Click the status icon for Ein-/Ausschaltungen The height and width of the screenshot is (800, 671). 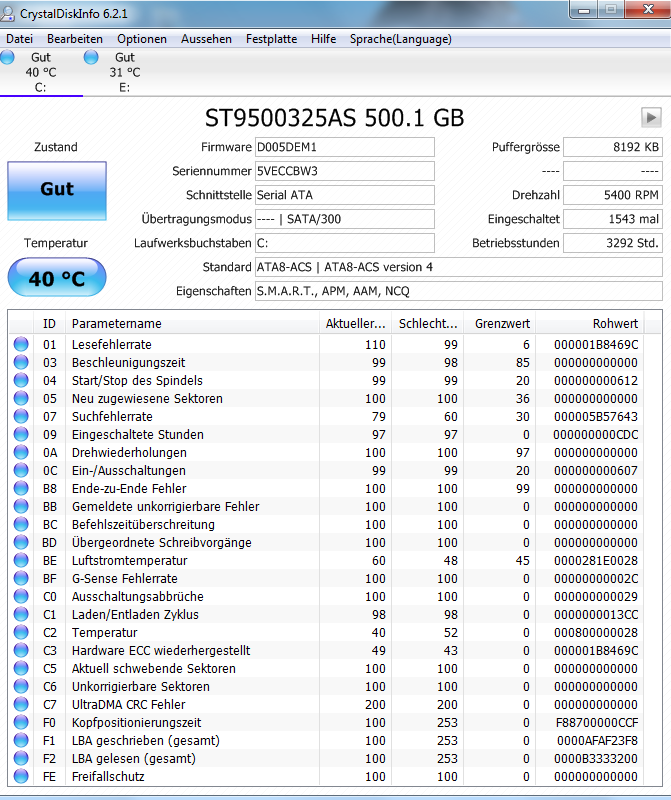pos(21,470)
